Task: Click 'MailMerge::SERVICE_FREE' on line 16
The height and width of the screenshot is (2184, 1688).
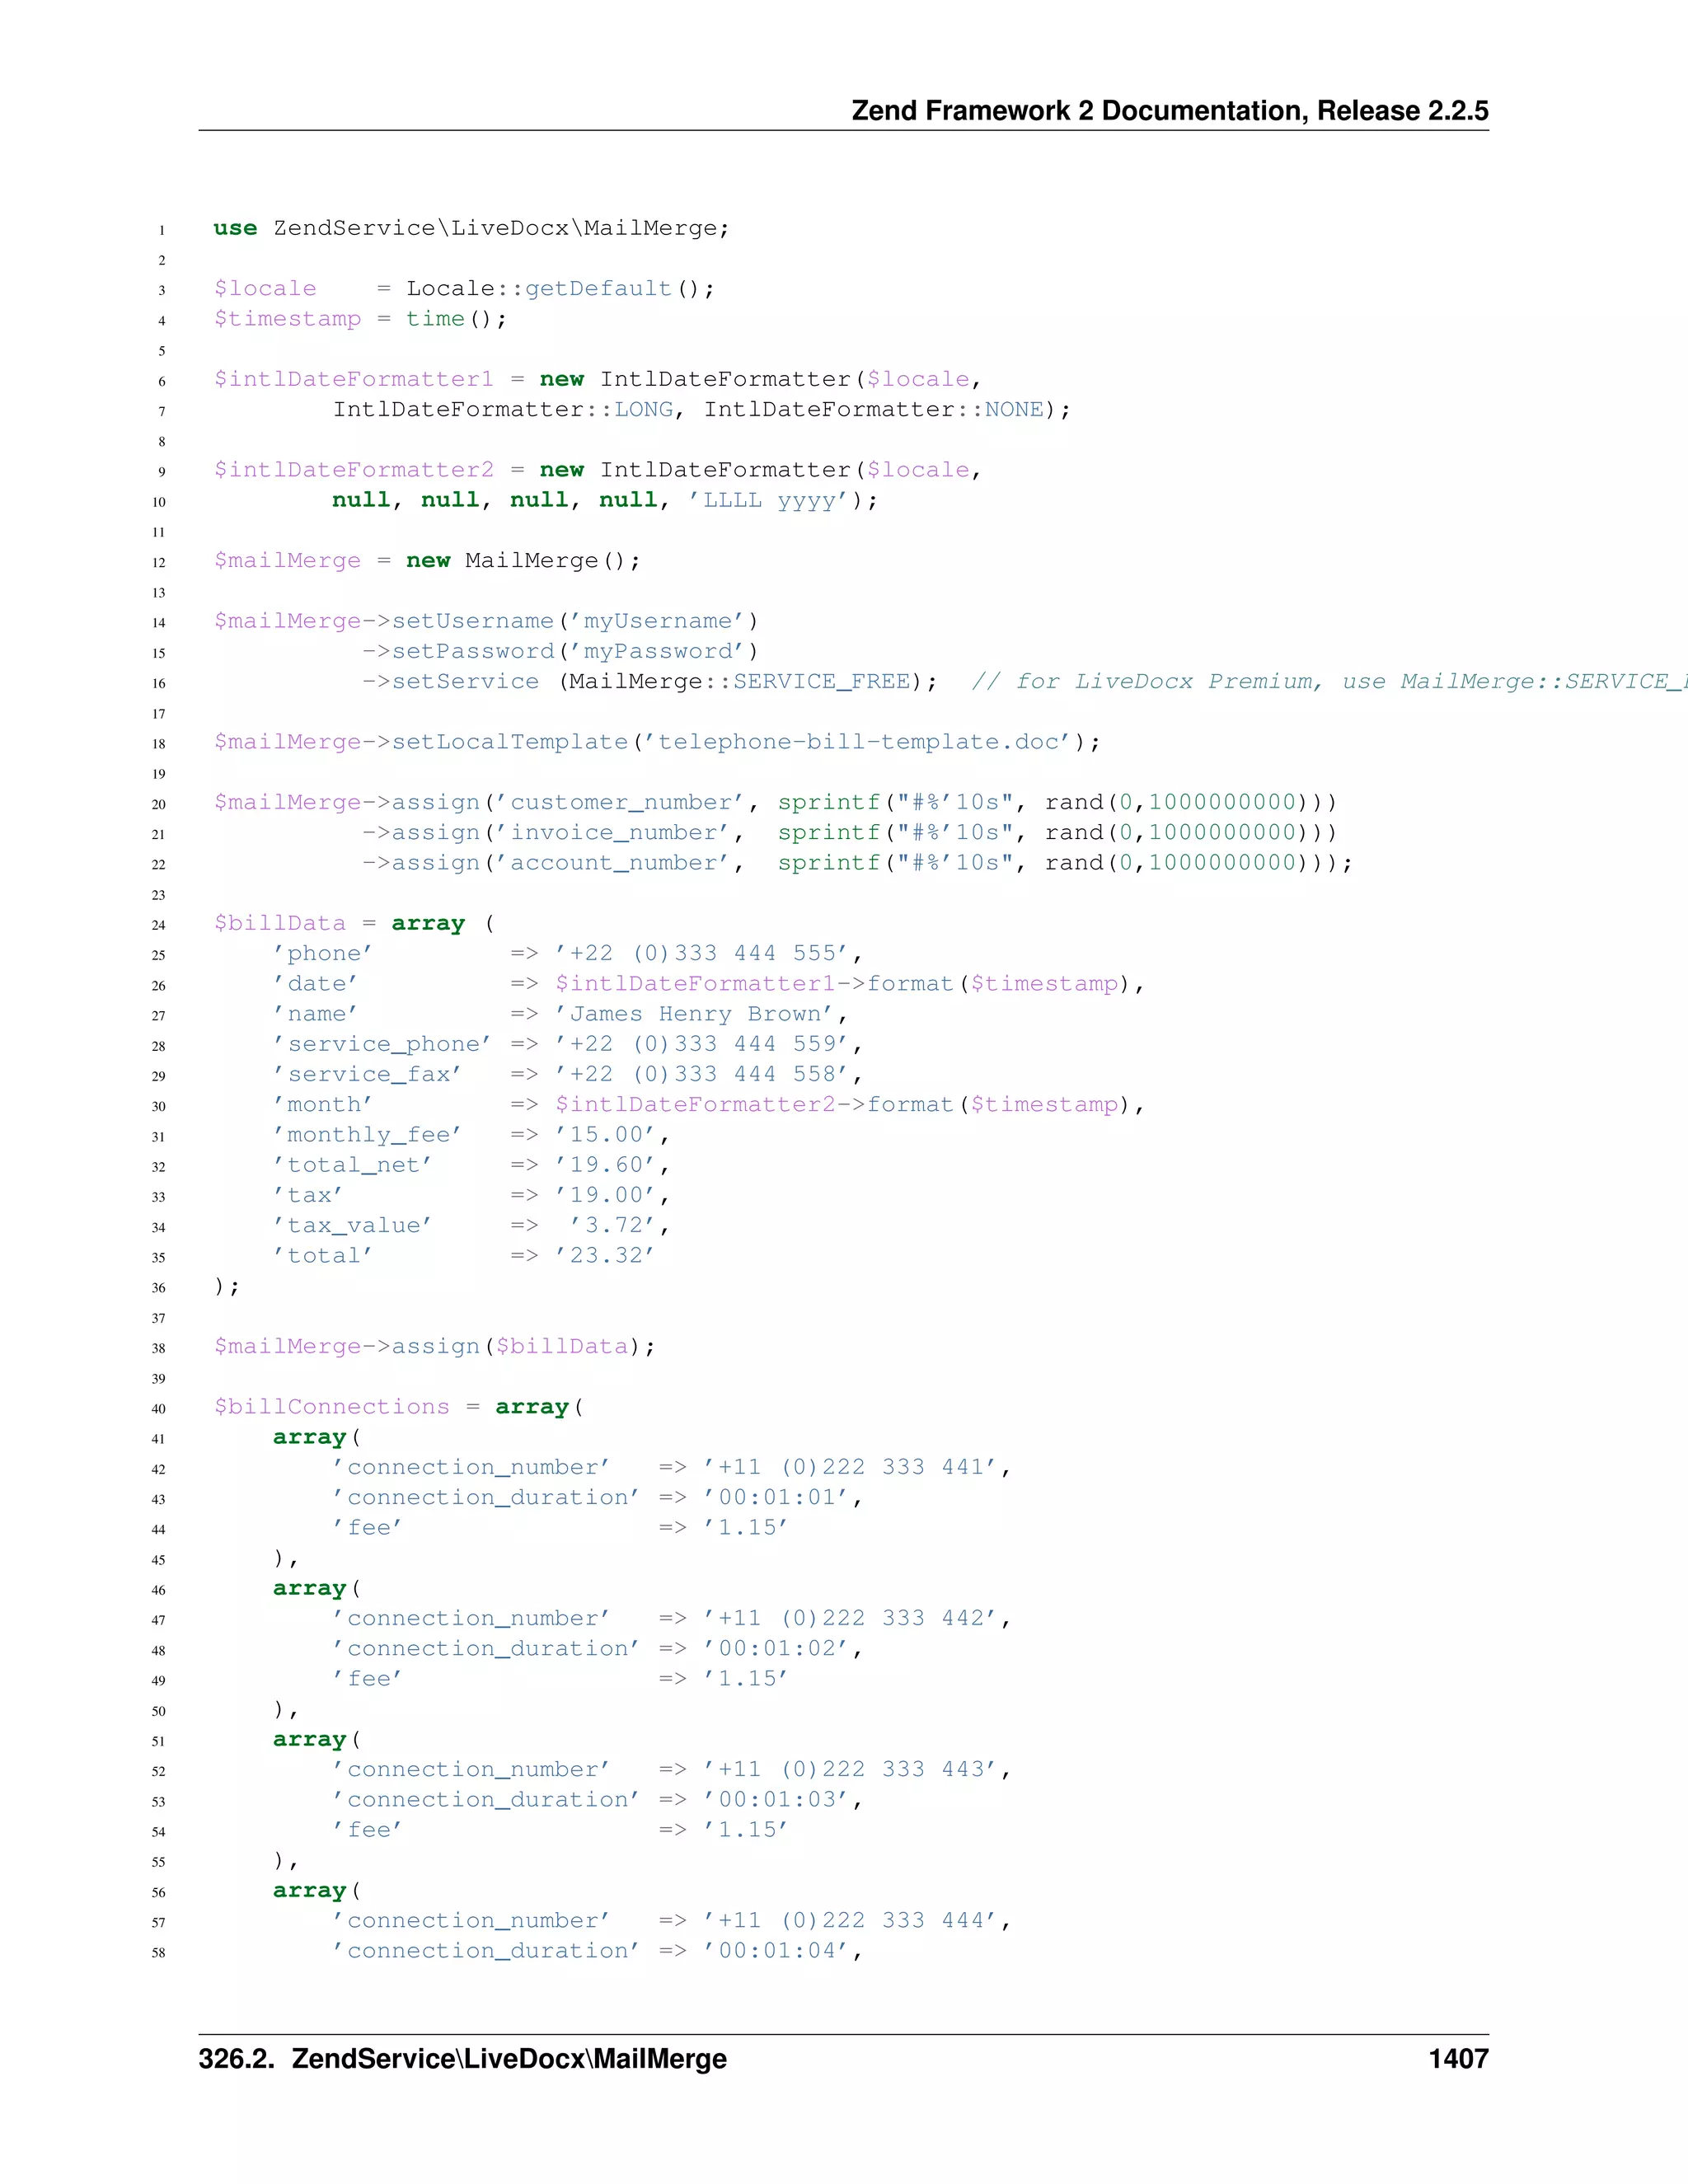Action: 740,681
